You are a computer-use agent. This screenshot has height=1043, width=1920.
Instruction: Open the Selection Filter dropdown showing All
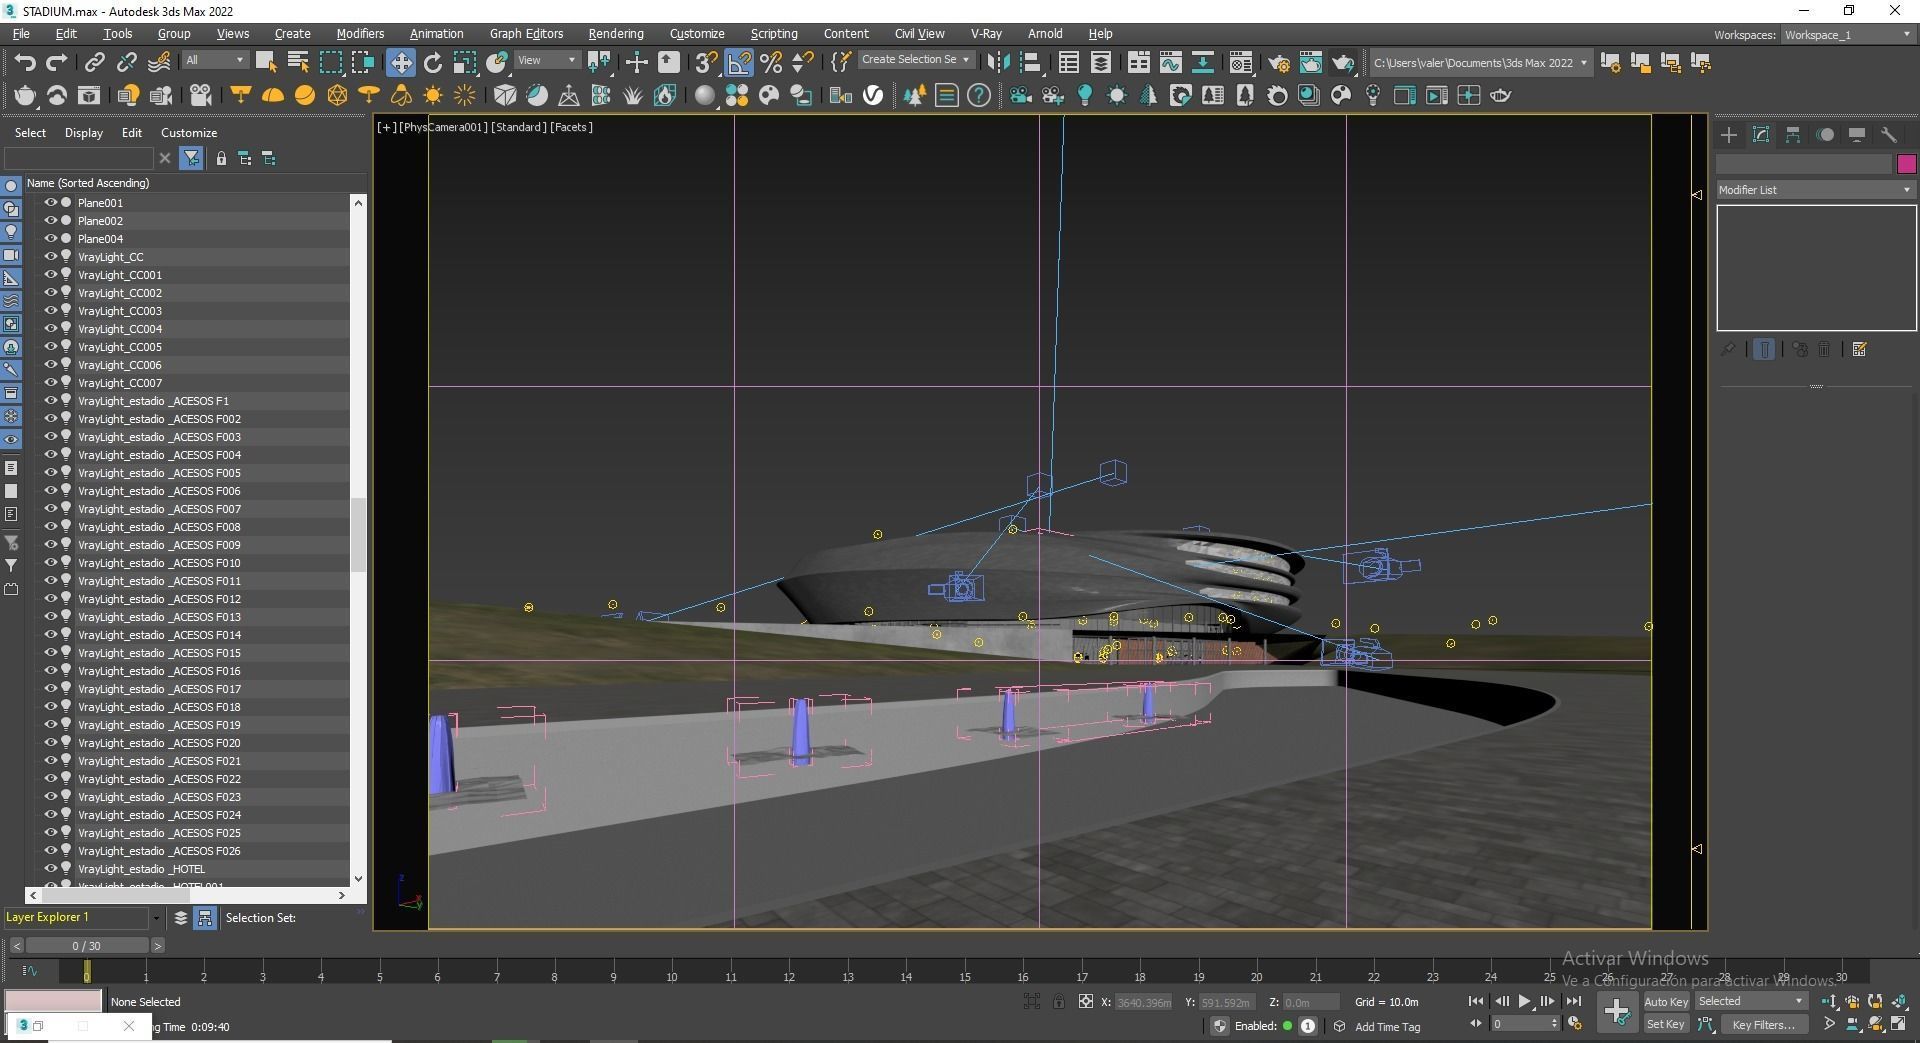tap(213, 60)
